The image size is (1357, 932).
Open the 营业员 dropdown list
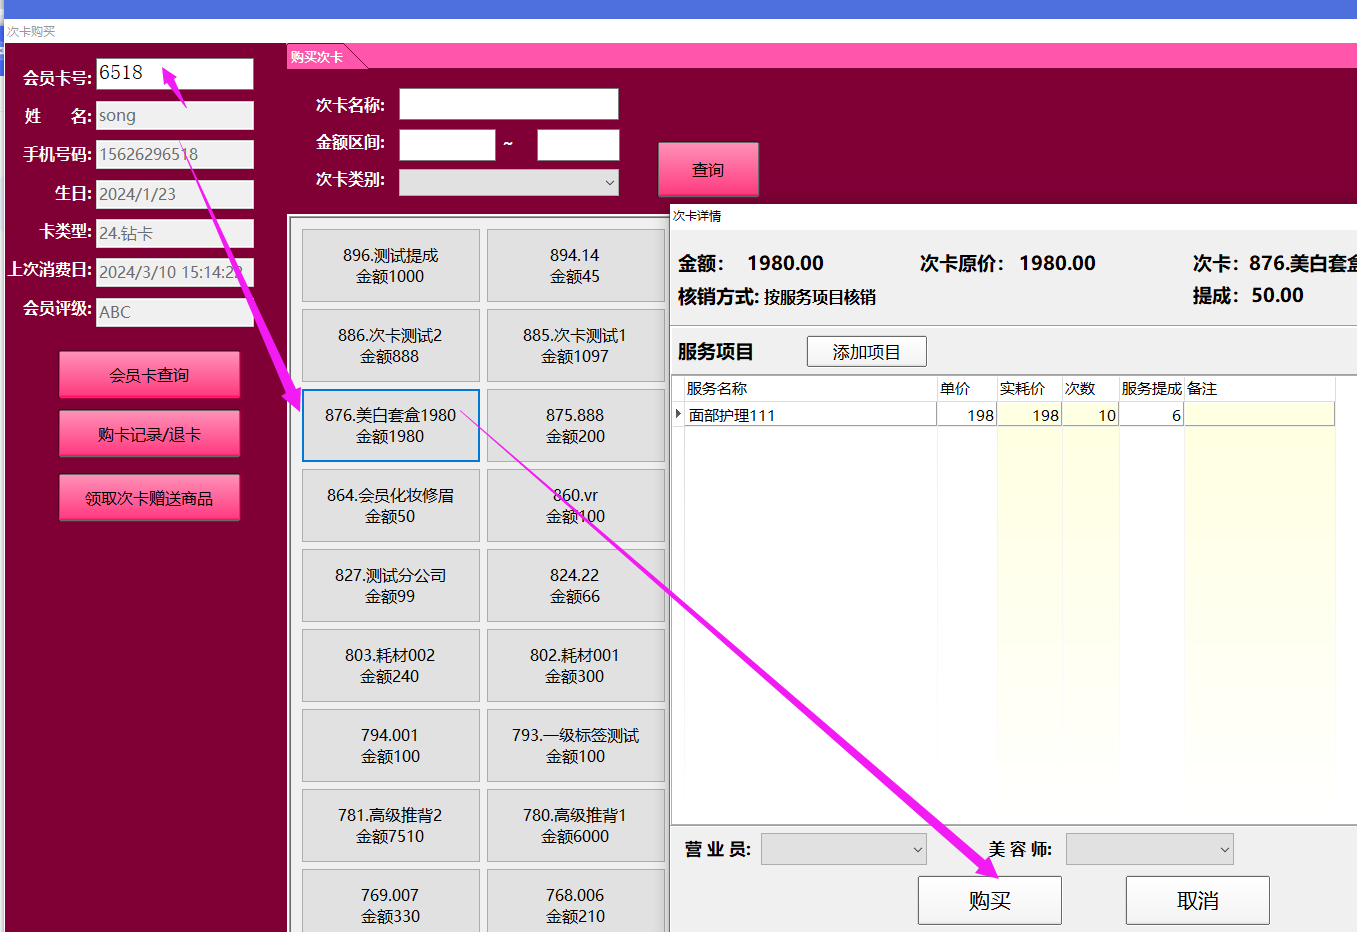843,849
